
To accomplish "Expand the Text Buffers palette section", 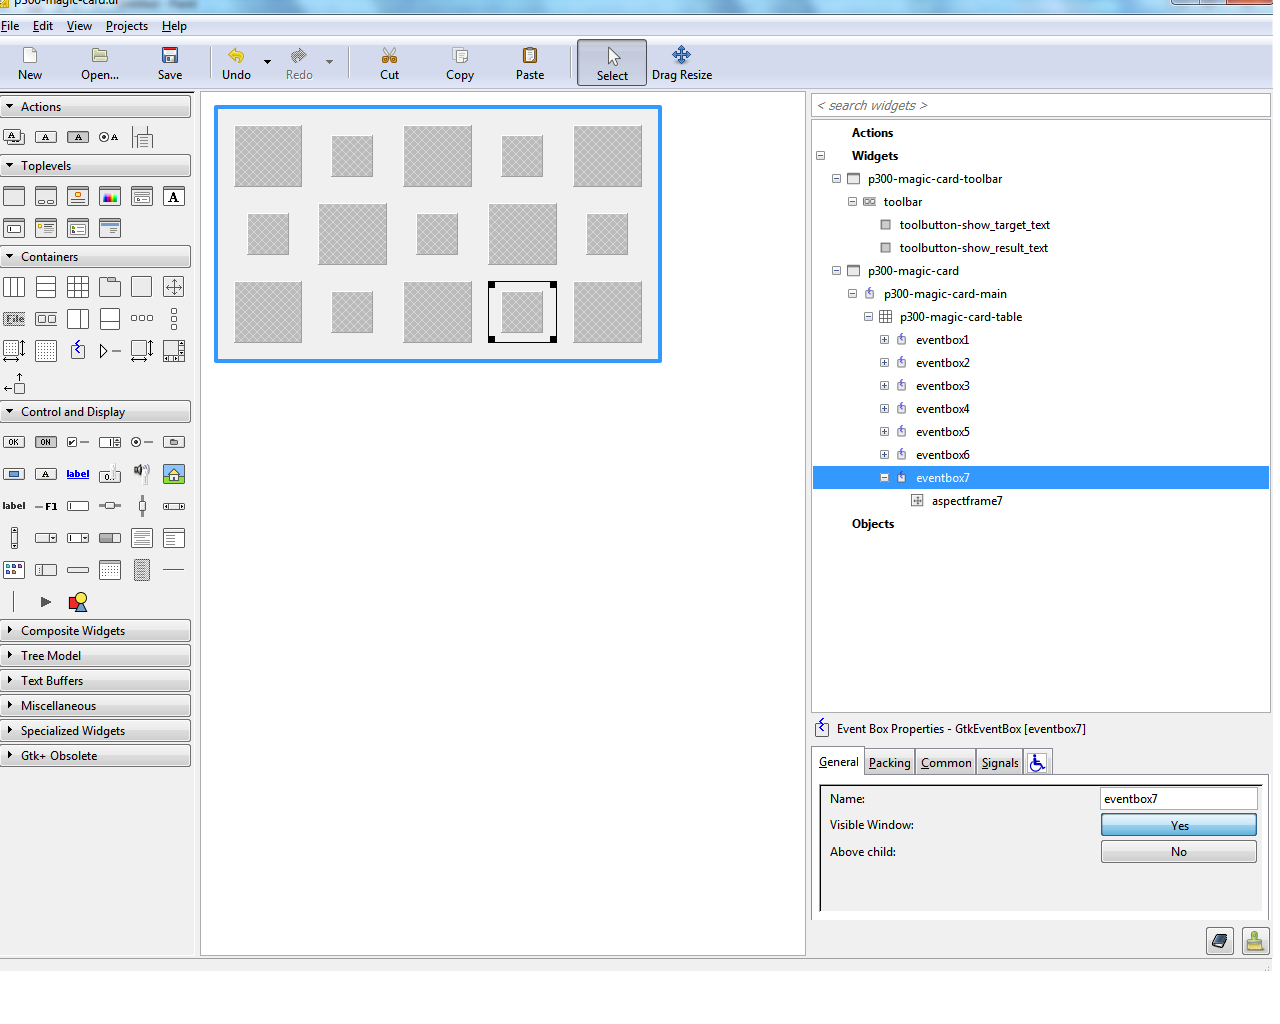I will (96, 681).
